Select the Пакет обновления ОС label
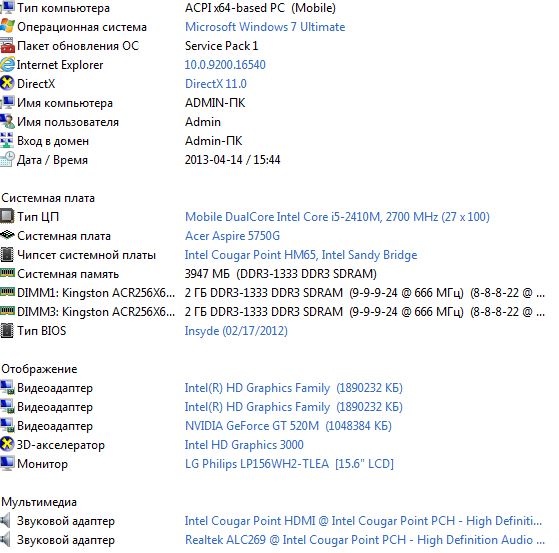559x553 pixels. [x=78, y=46]
